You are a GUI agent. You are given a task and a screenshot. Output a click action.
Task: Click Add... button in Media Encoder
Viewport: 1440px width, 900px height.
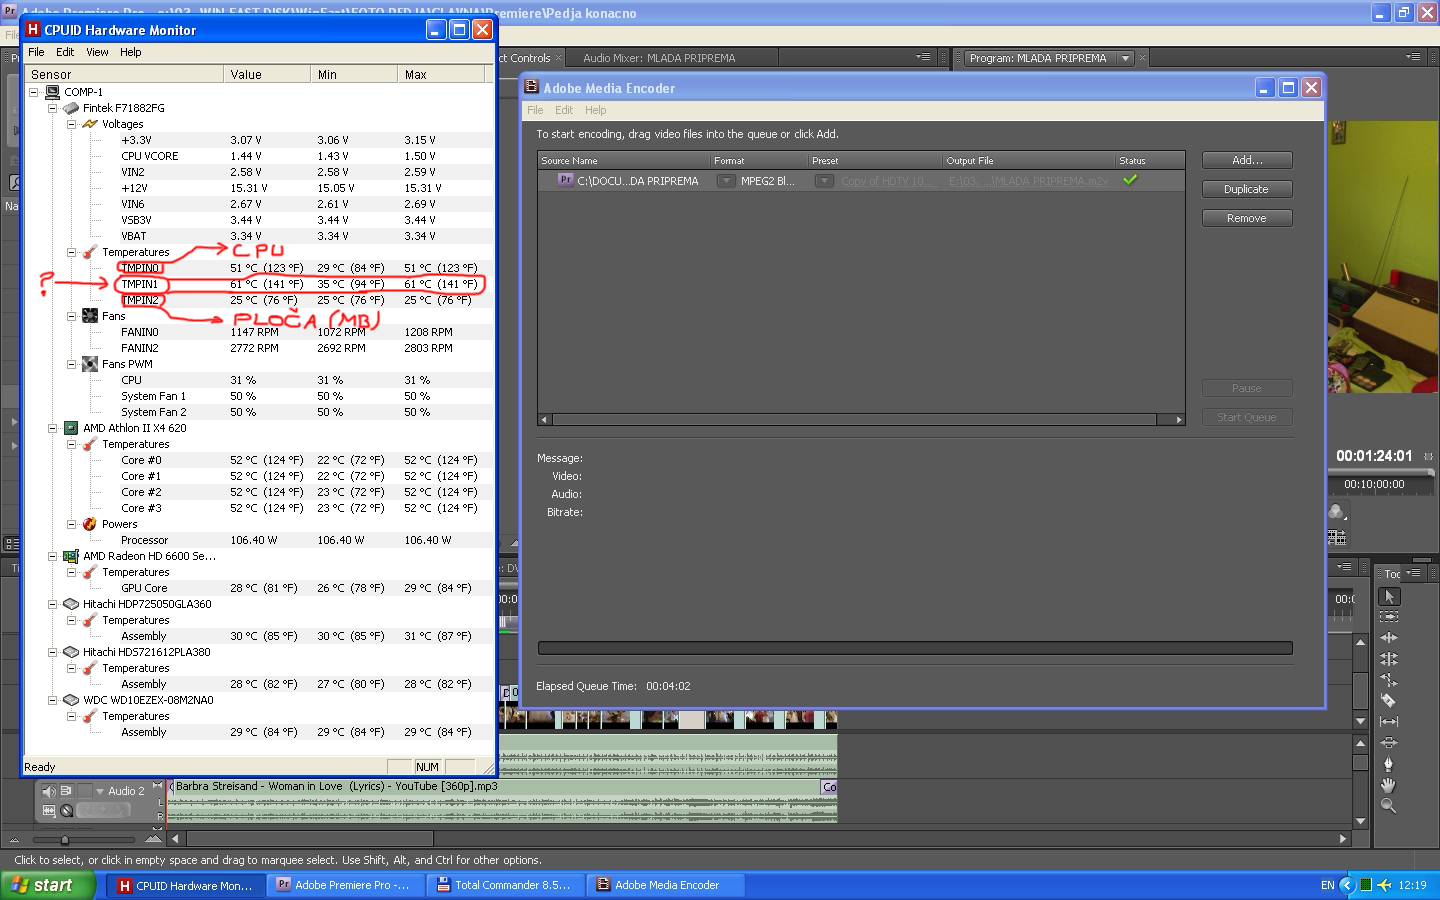click(1247, 160)
